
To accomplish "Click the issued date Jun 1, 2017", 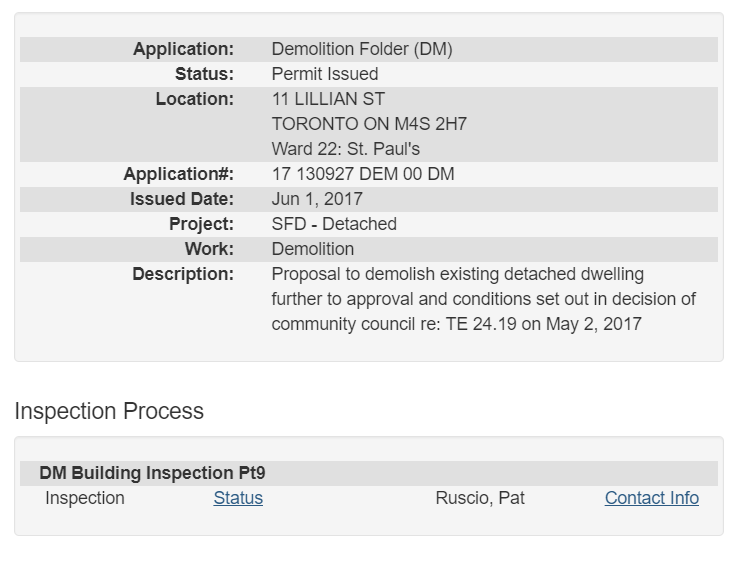I will pos(317,199).
